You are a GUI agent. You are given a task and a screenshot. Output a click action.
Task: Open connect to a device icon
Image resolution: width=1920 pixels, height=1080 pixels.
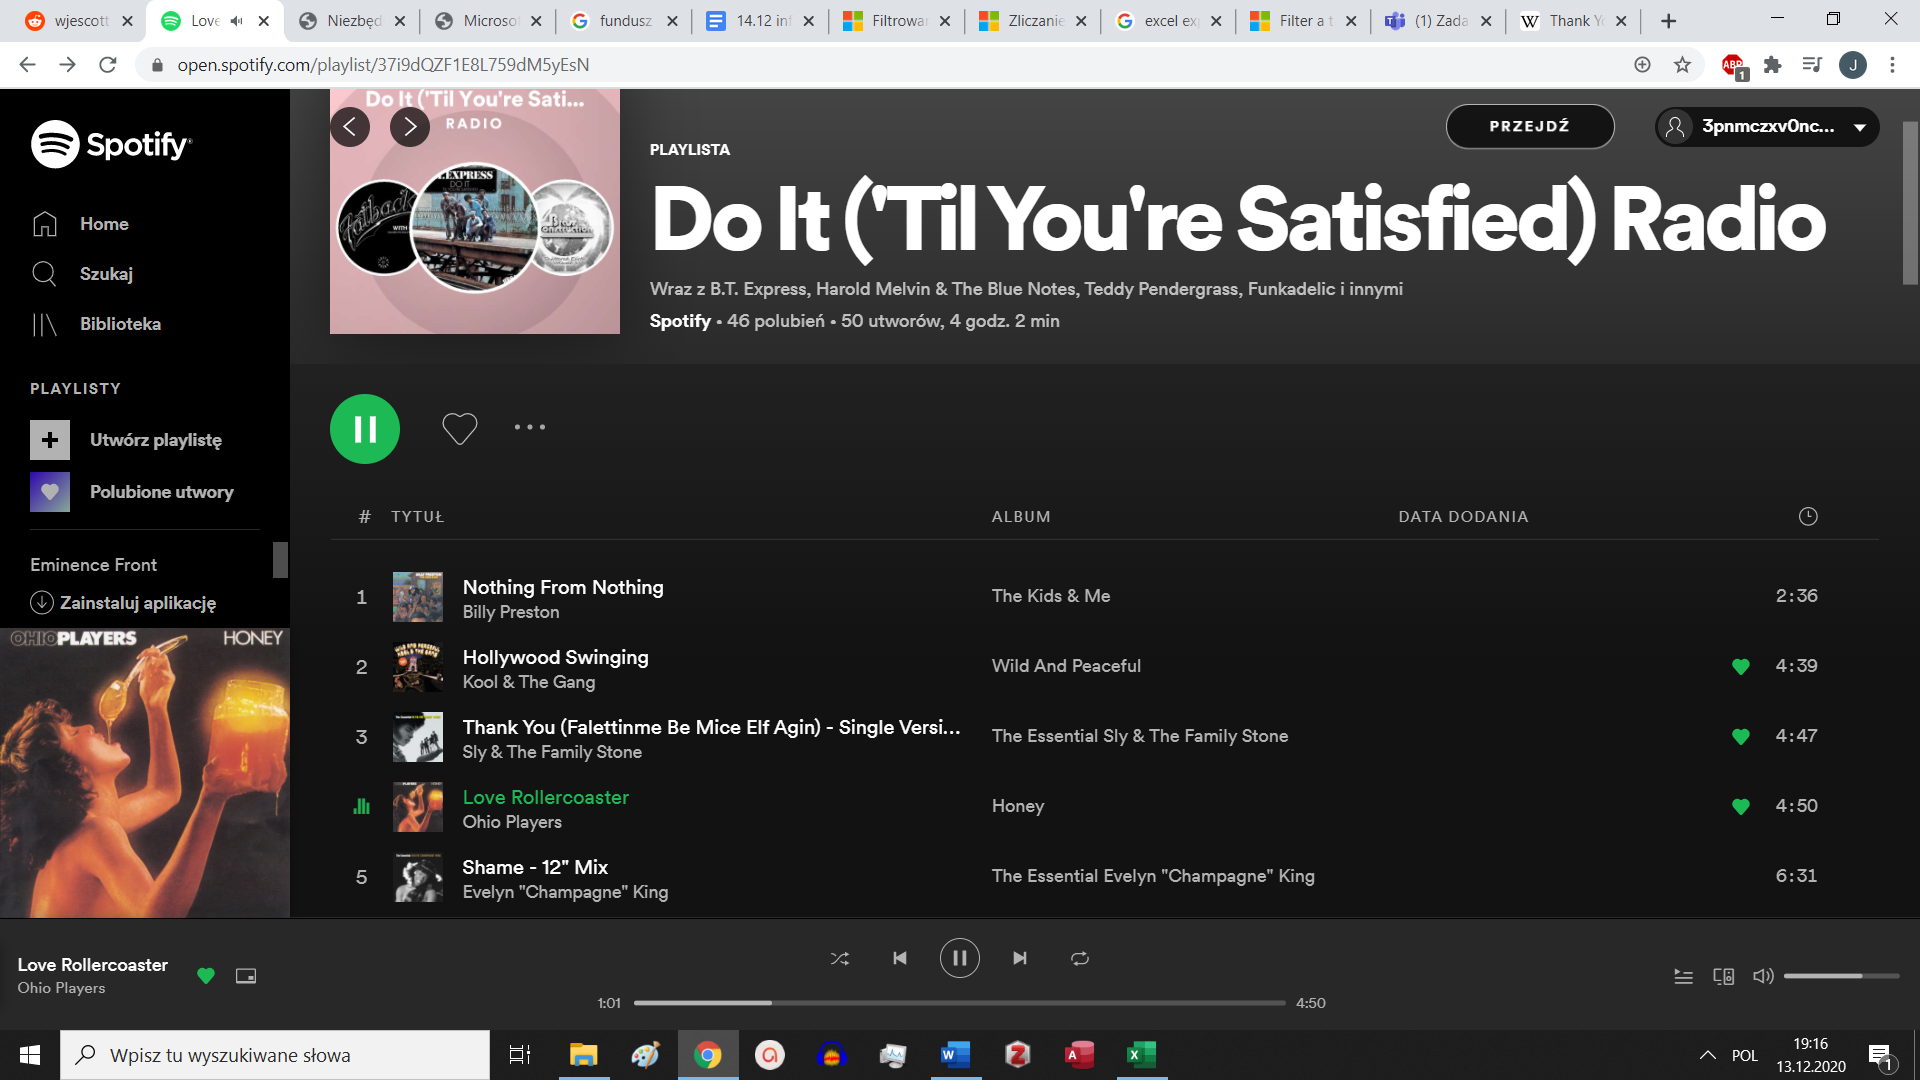tap(1724, 976)
